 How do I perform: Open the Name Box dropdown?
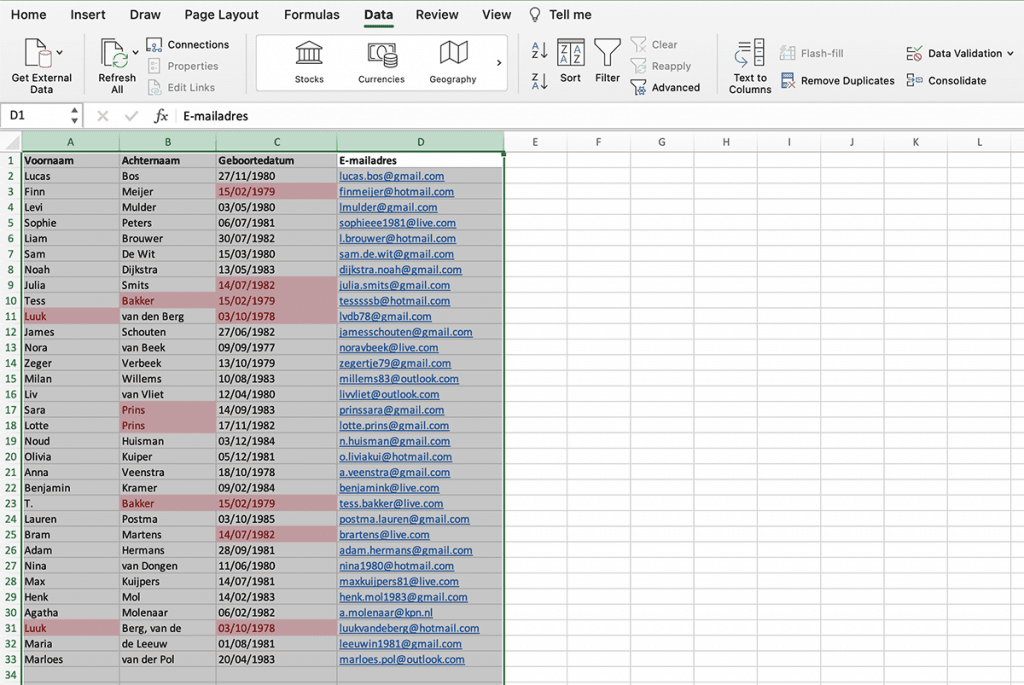coord(74,116)
